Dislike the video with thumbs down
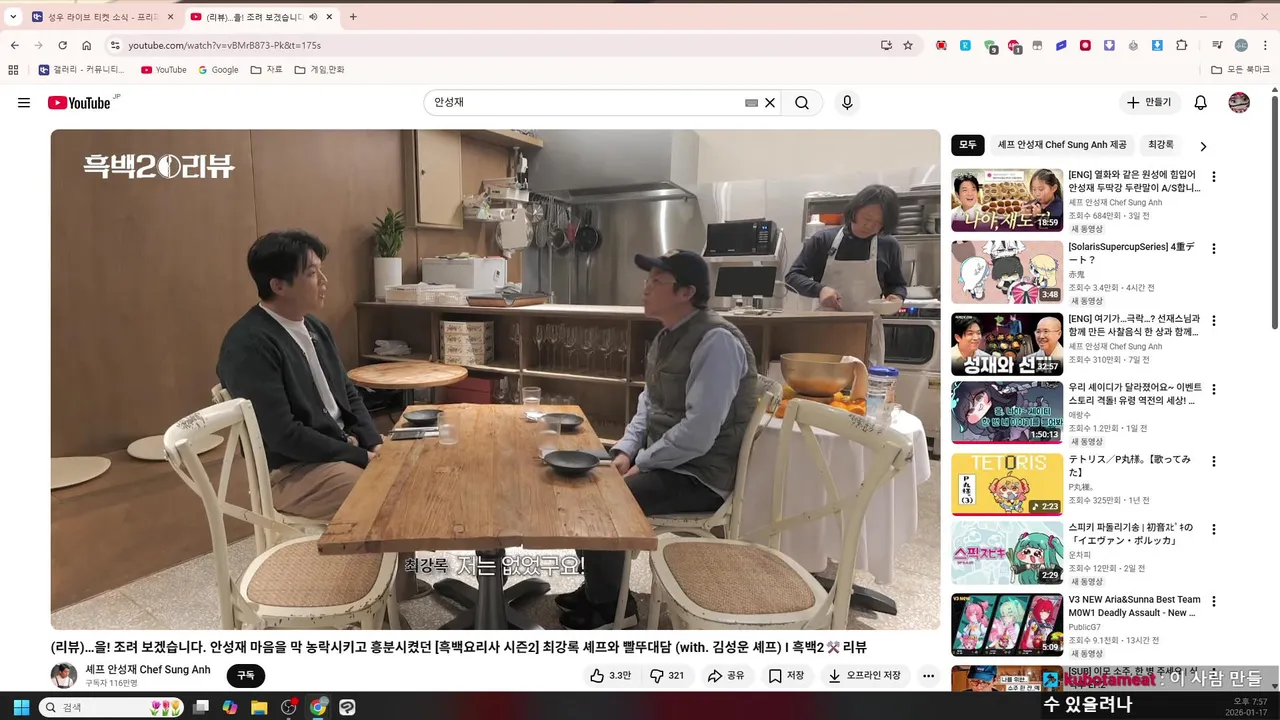 pyautogui.click(x=667, y=676)
